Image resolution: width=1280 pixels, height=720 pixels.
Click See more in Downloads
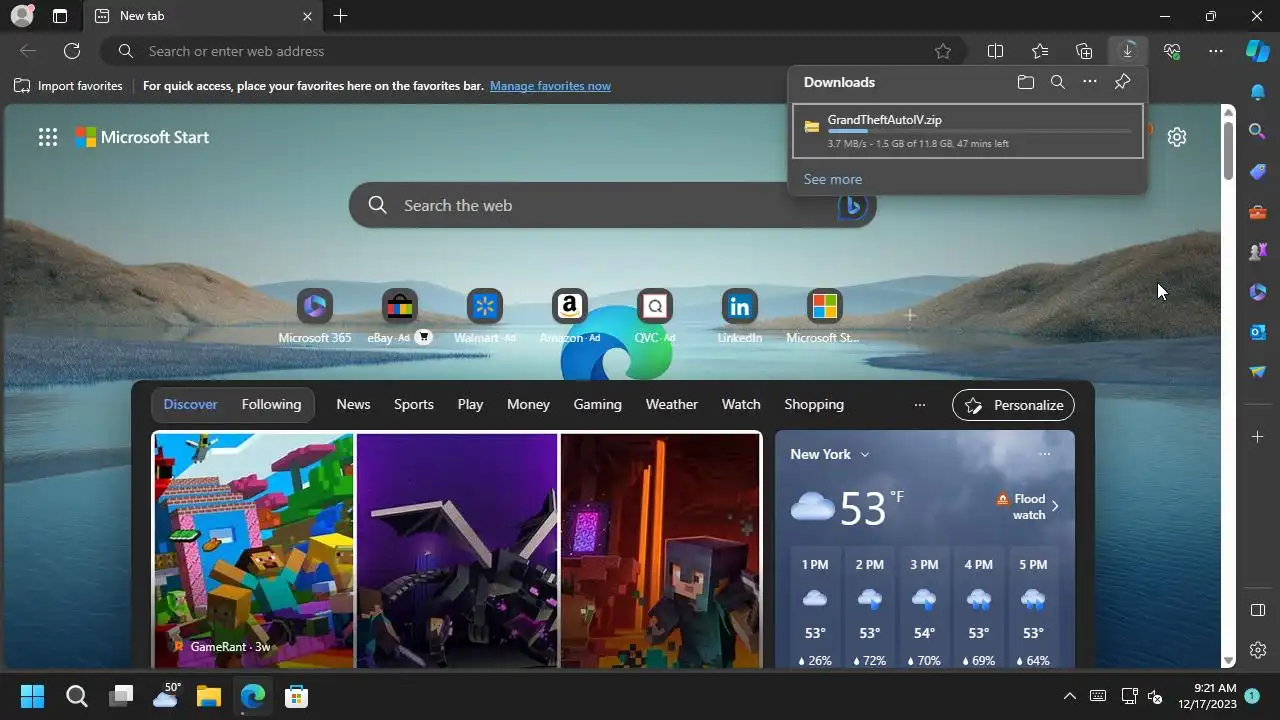(x=832, y=179)
